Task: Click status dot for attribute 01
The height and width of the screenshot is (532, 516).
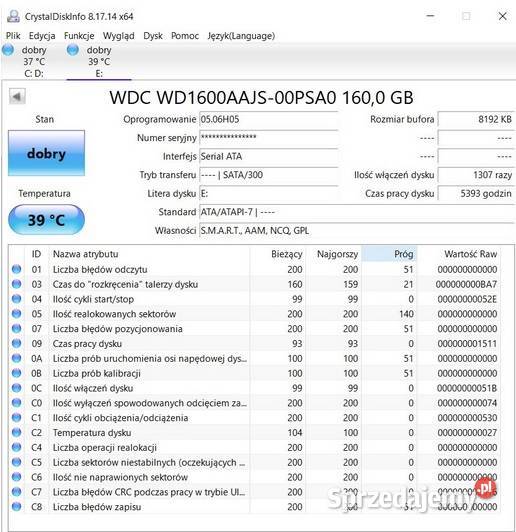Action: click(x=16, y=269)
